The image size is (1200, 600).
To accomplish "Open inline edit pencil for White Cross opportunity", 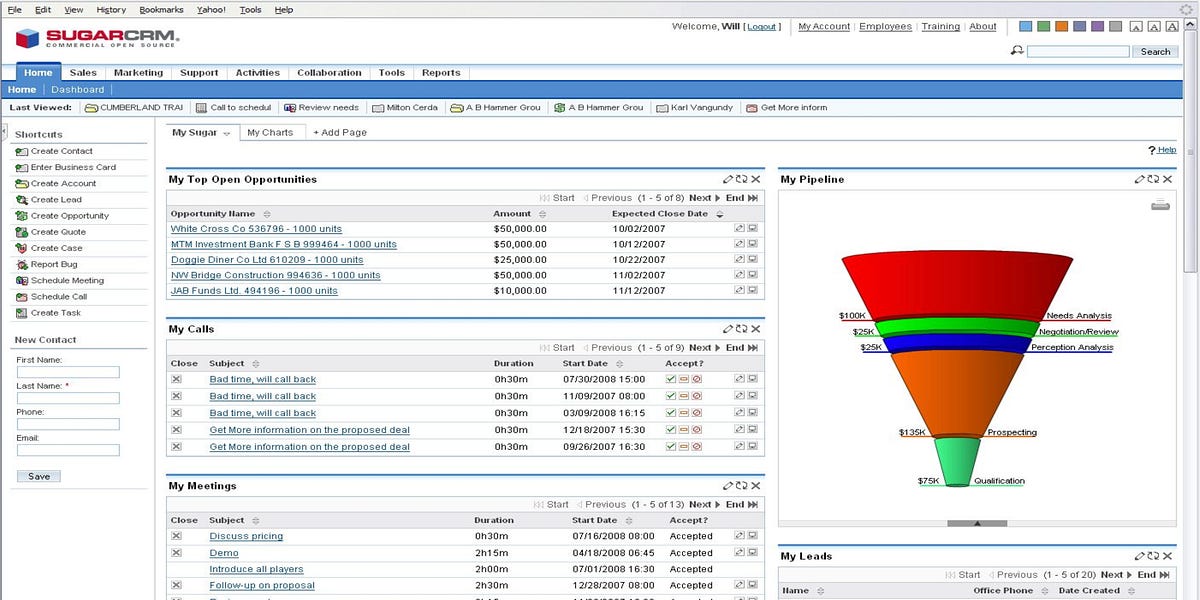I will [x=740, y=228].
